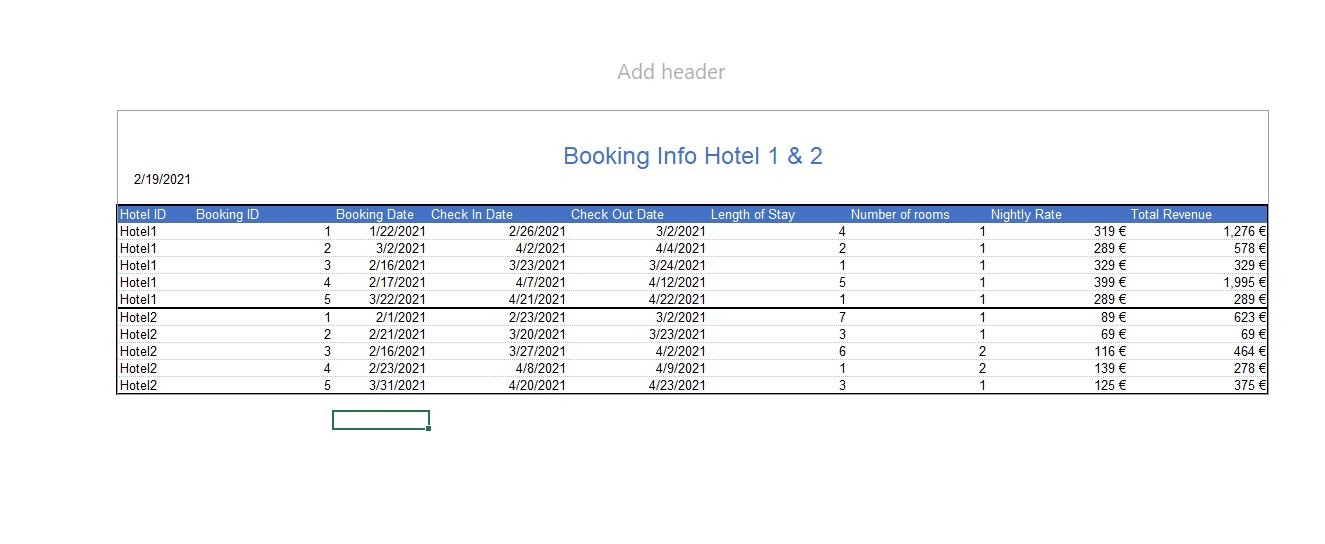The height and width of the screenshot is (544, 1325).
Task: Click the check-out date 4/4/2021
Action: (x=680, y=248)
